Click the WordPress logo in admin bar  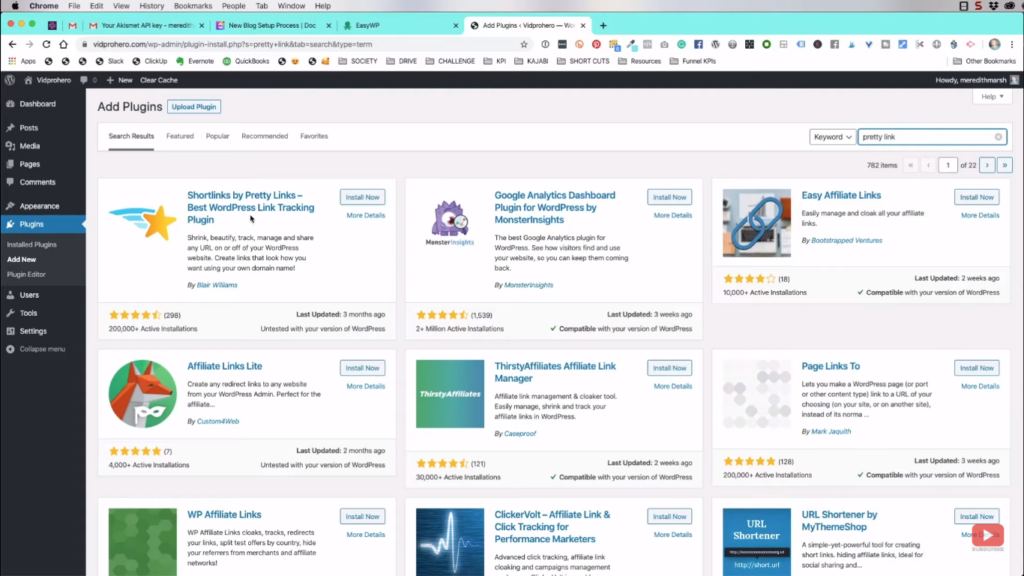coord(10,80)
